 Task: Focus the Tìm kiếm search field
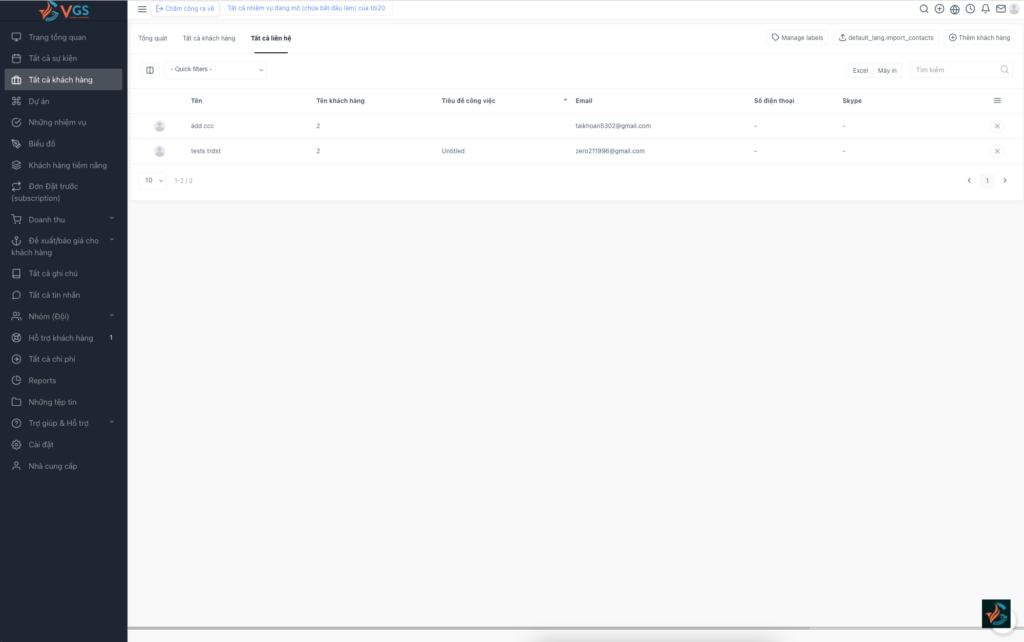click(x=961, y=70)
